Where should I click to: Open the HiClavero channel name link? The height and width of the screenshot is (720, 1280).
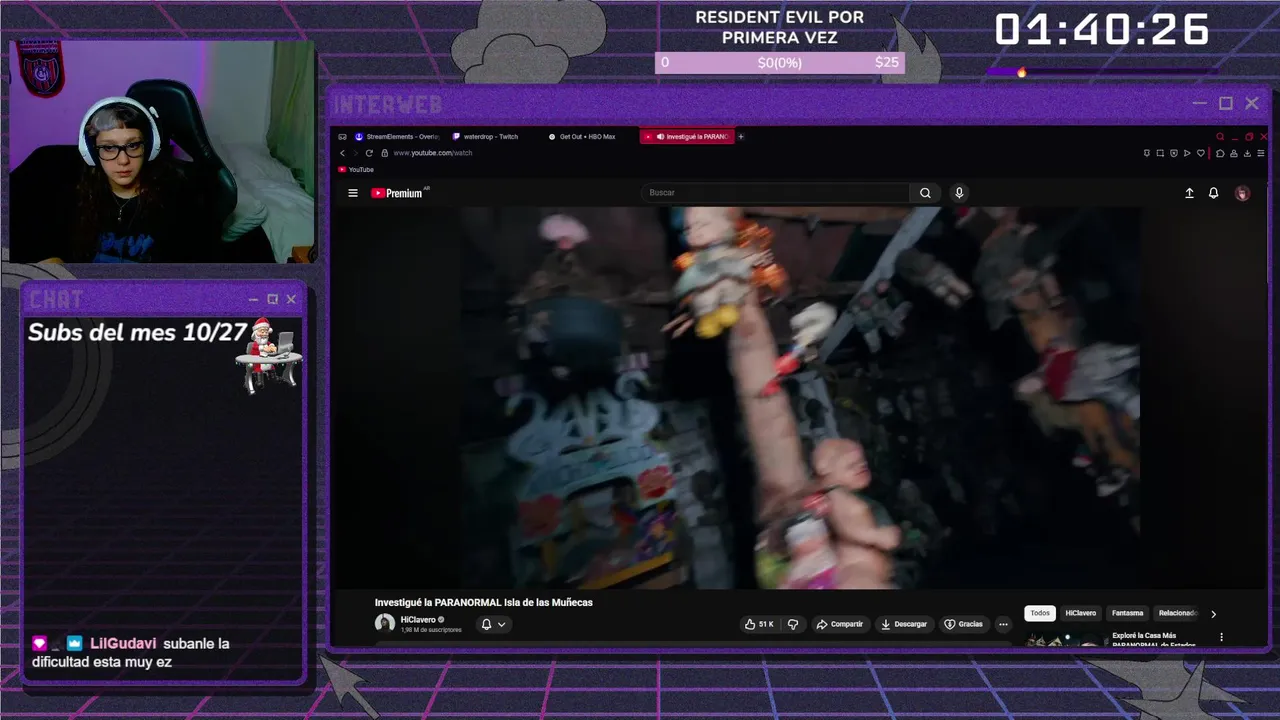[418, 620]
